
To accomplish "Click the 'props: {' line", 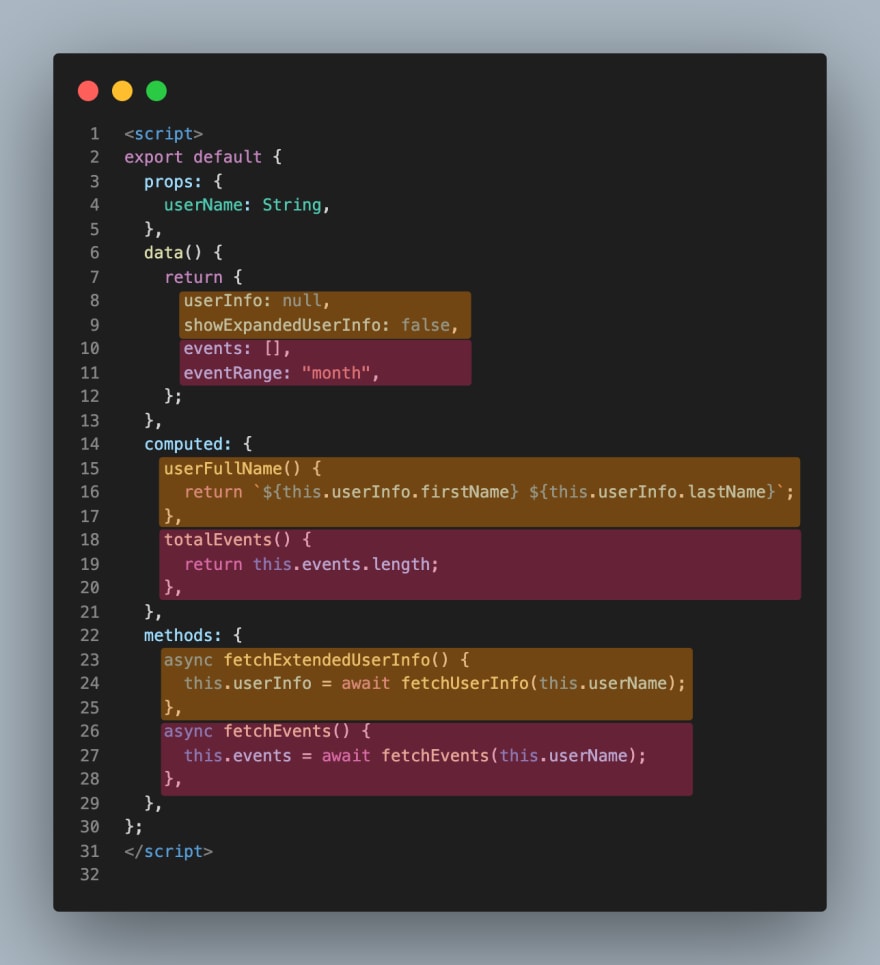I will [183, 182].
